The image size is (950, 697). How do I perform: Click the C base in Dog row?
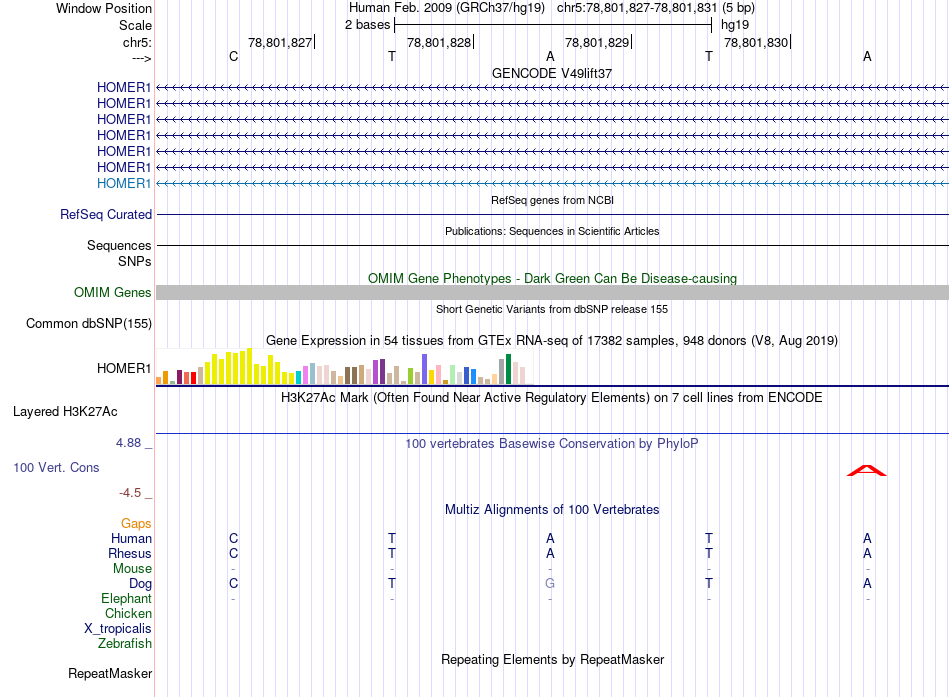click(x=233, y=584)
